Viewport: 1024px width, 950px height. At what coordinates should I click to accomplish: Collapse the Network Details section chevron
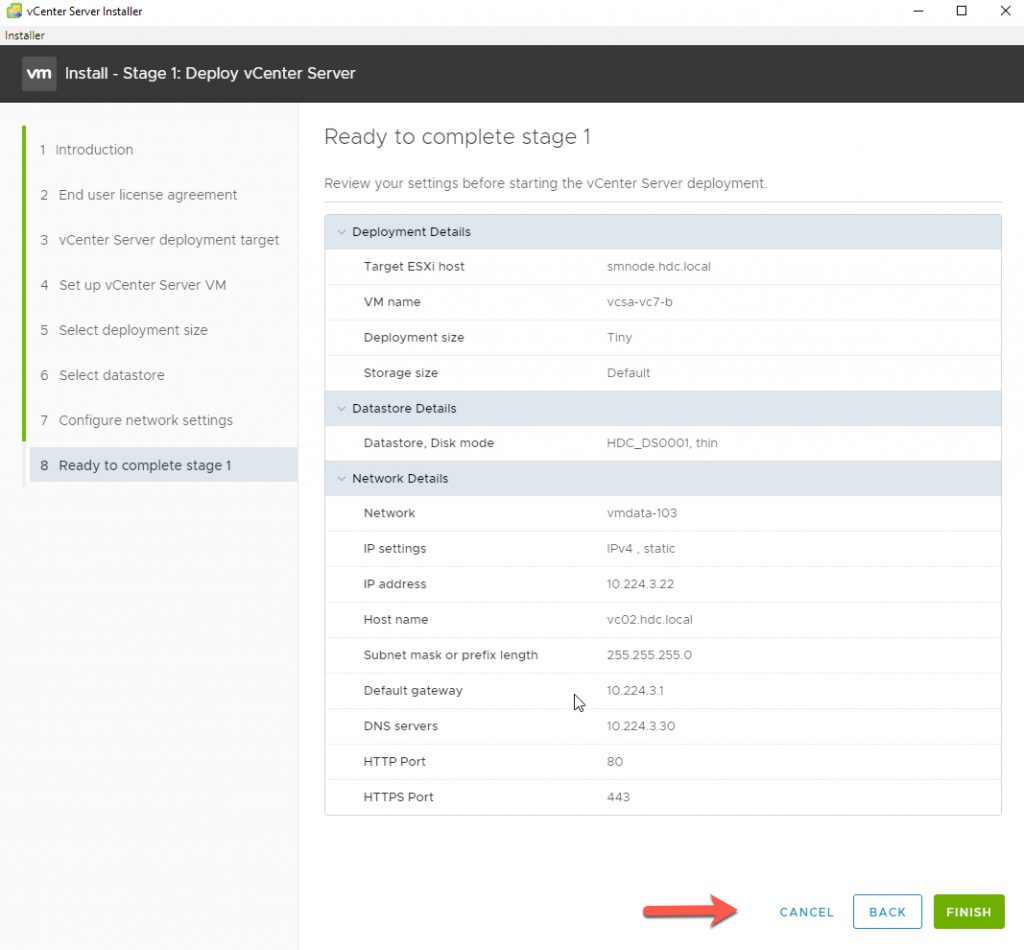pos(341,479)
